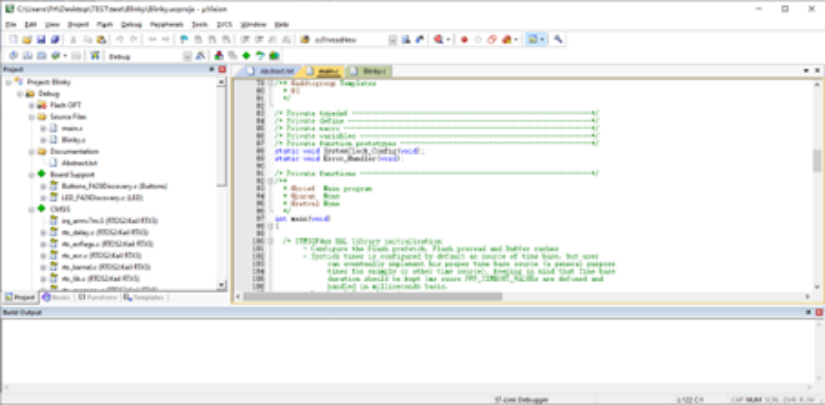Click the Save file toolbar icon
Screen dimensions: 825x405
(x=41, y=39)
